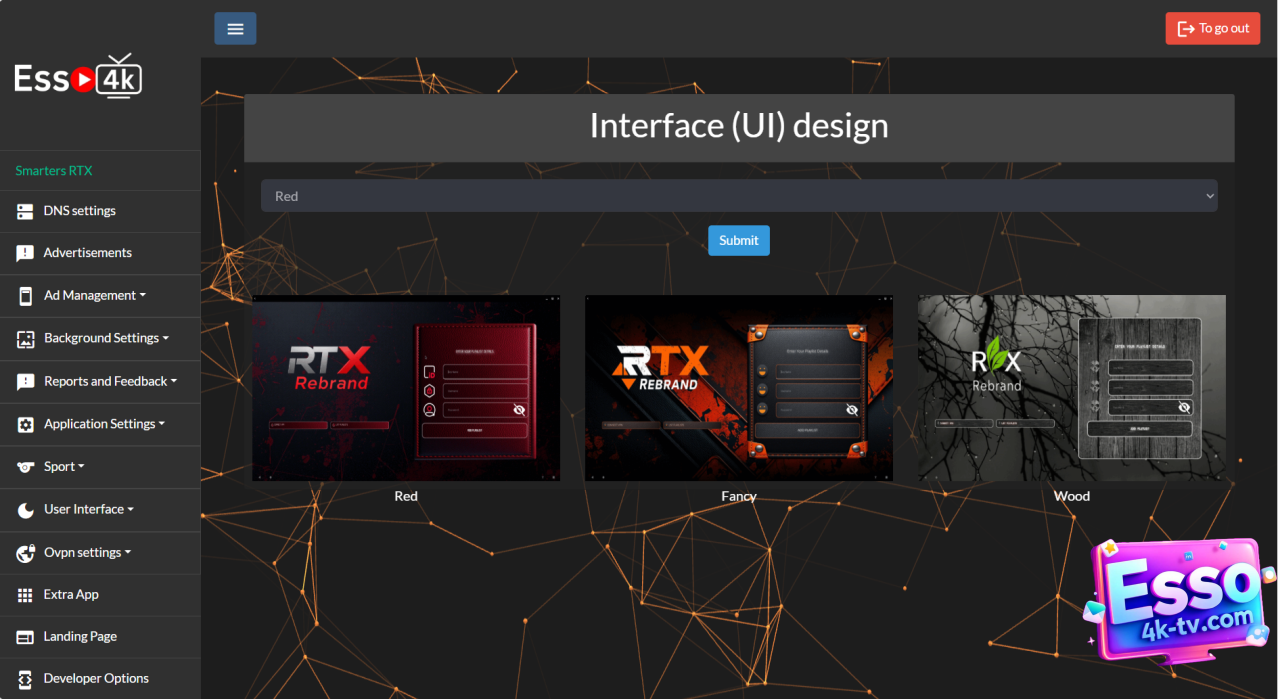Select the Wood theme preview thumbnail
The width and height of the screenshot is (1280, 699).
tap(1071, 388)
